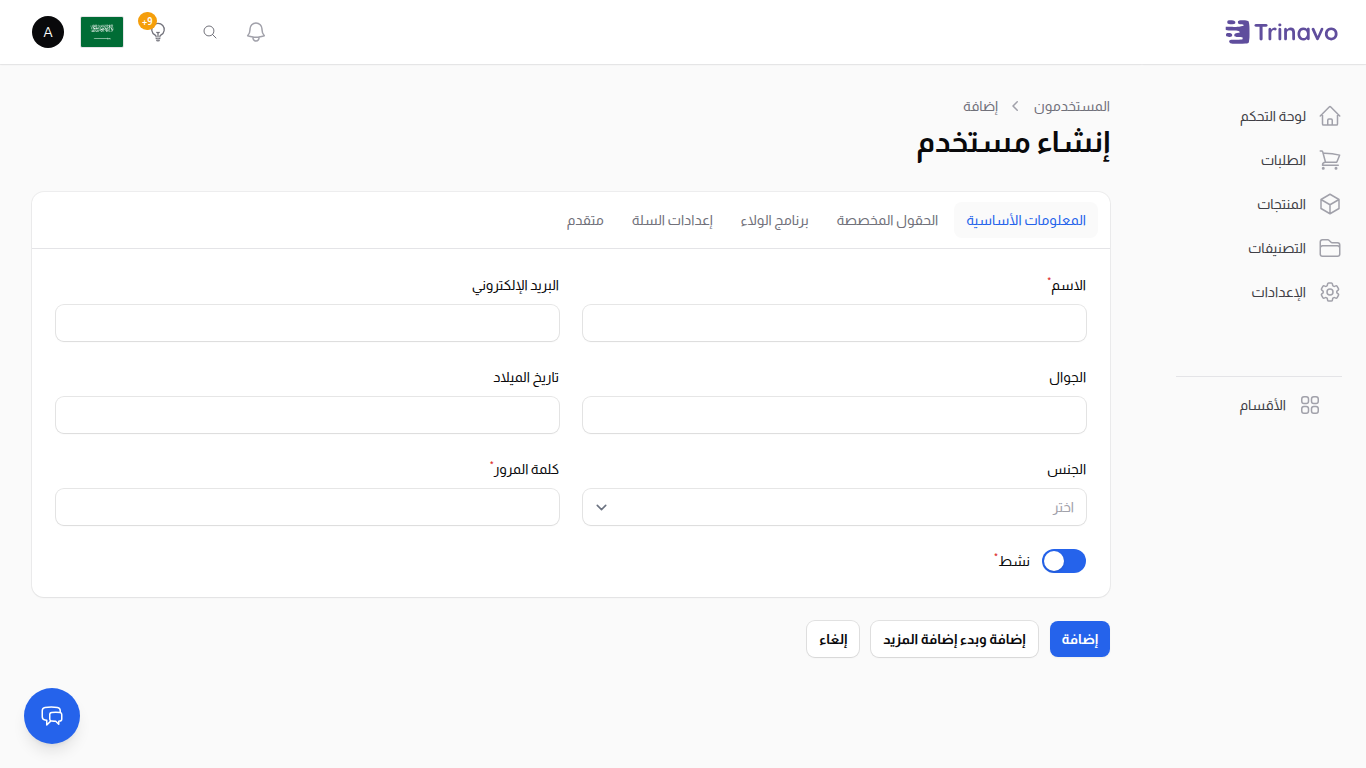The height and width of the screenshot is (768, 1366).
Task: Open notifications via the bell icon
Action: (x=255, y=31)
